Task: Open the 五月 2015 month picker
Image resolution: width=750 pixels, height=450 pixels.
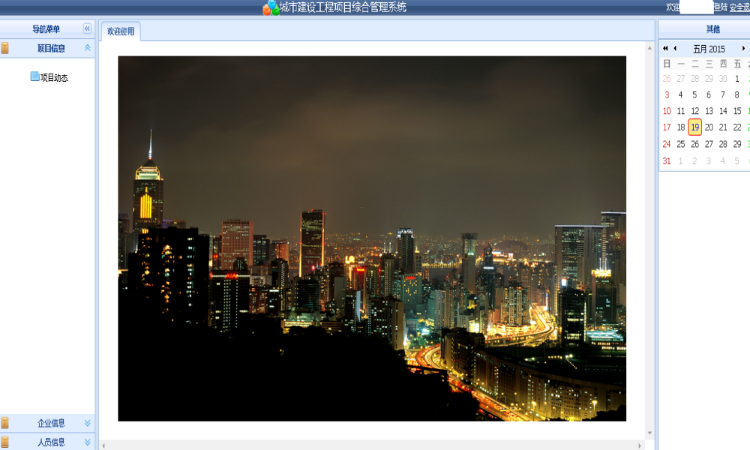Action: click(x=709, y=49)
